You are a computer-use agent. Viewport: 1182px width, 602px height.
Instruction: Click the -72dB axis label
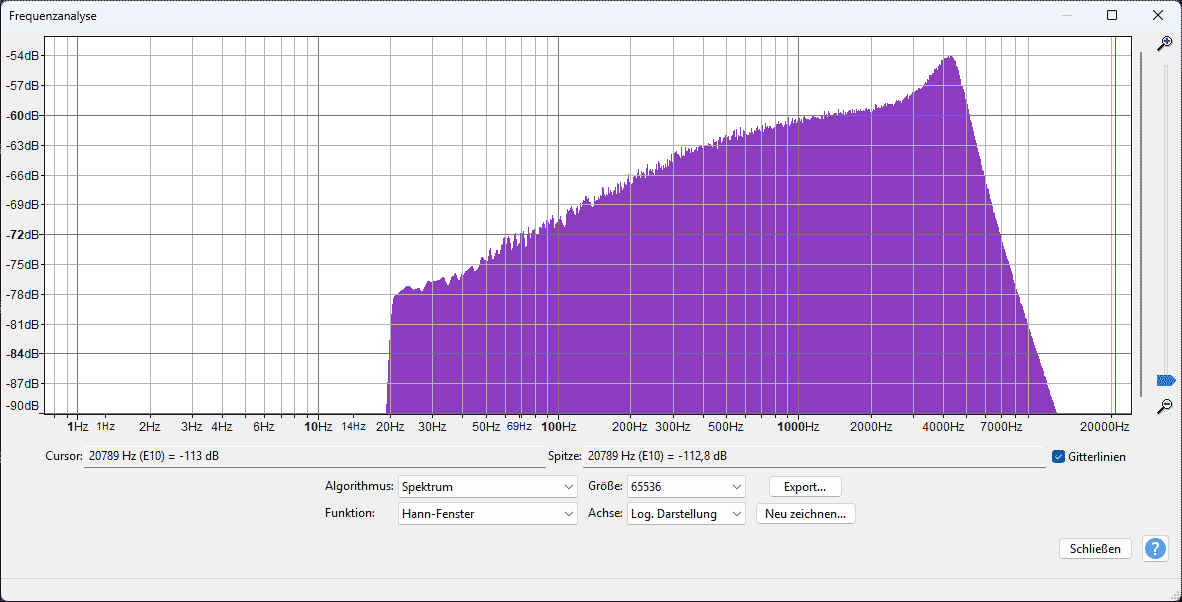23,234
